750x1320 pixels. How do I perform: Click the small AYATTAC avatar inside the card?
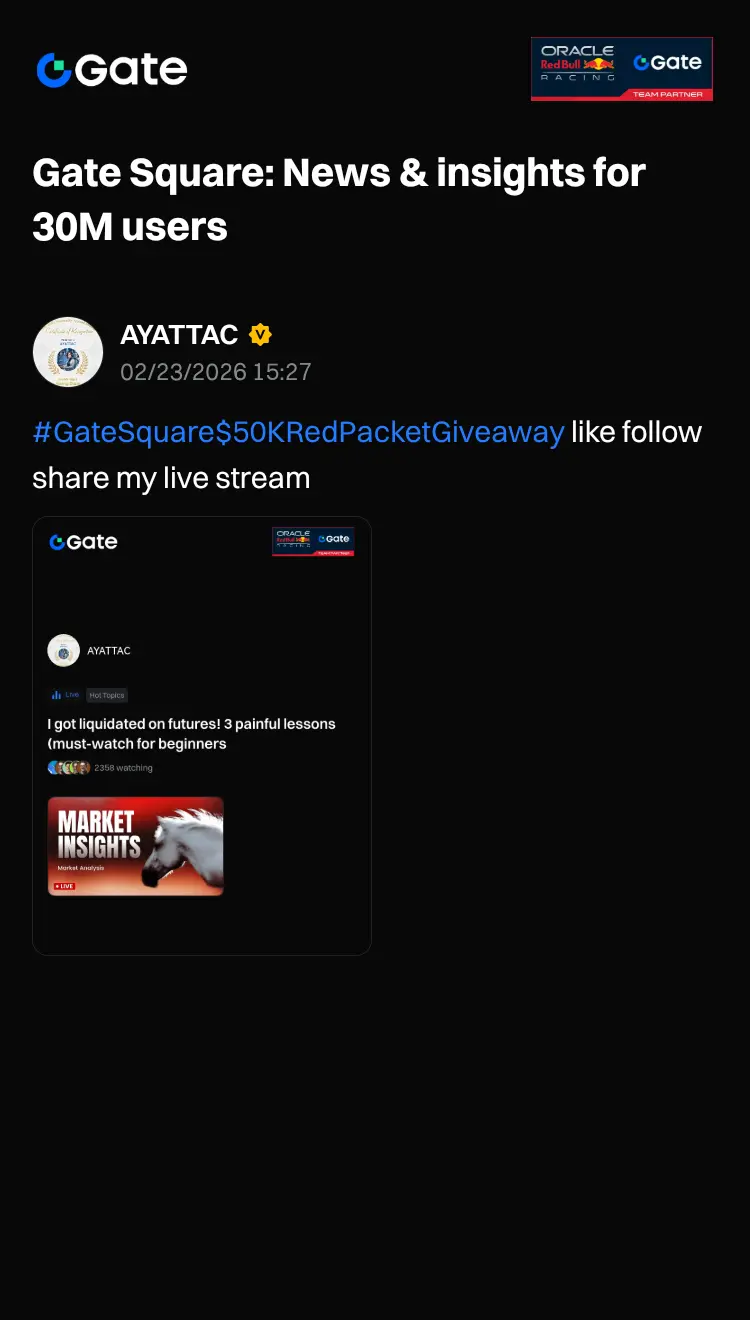tap(64, 651)
